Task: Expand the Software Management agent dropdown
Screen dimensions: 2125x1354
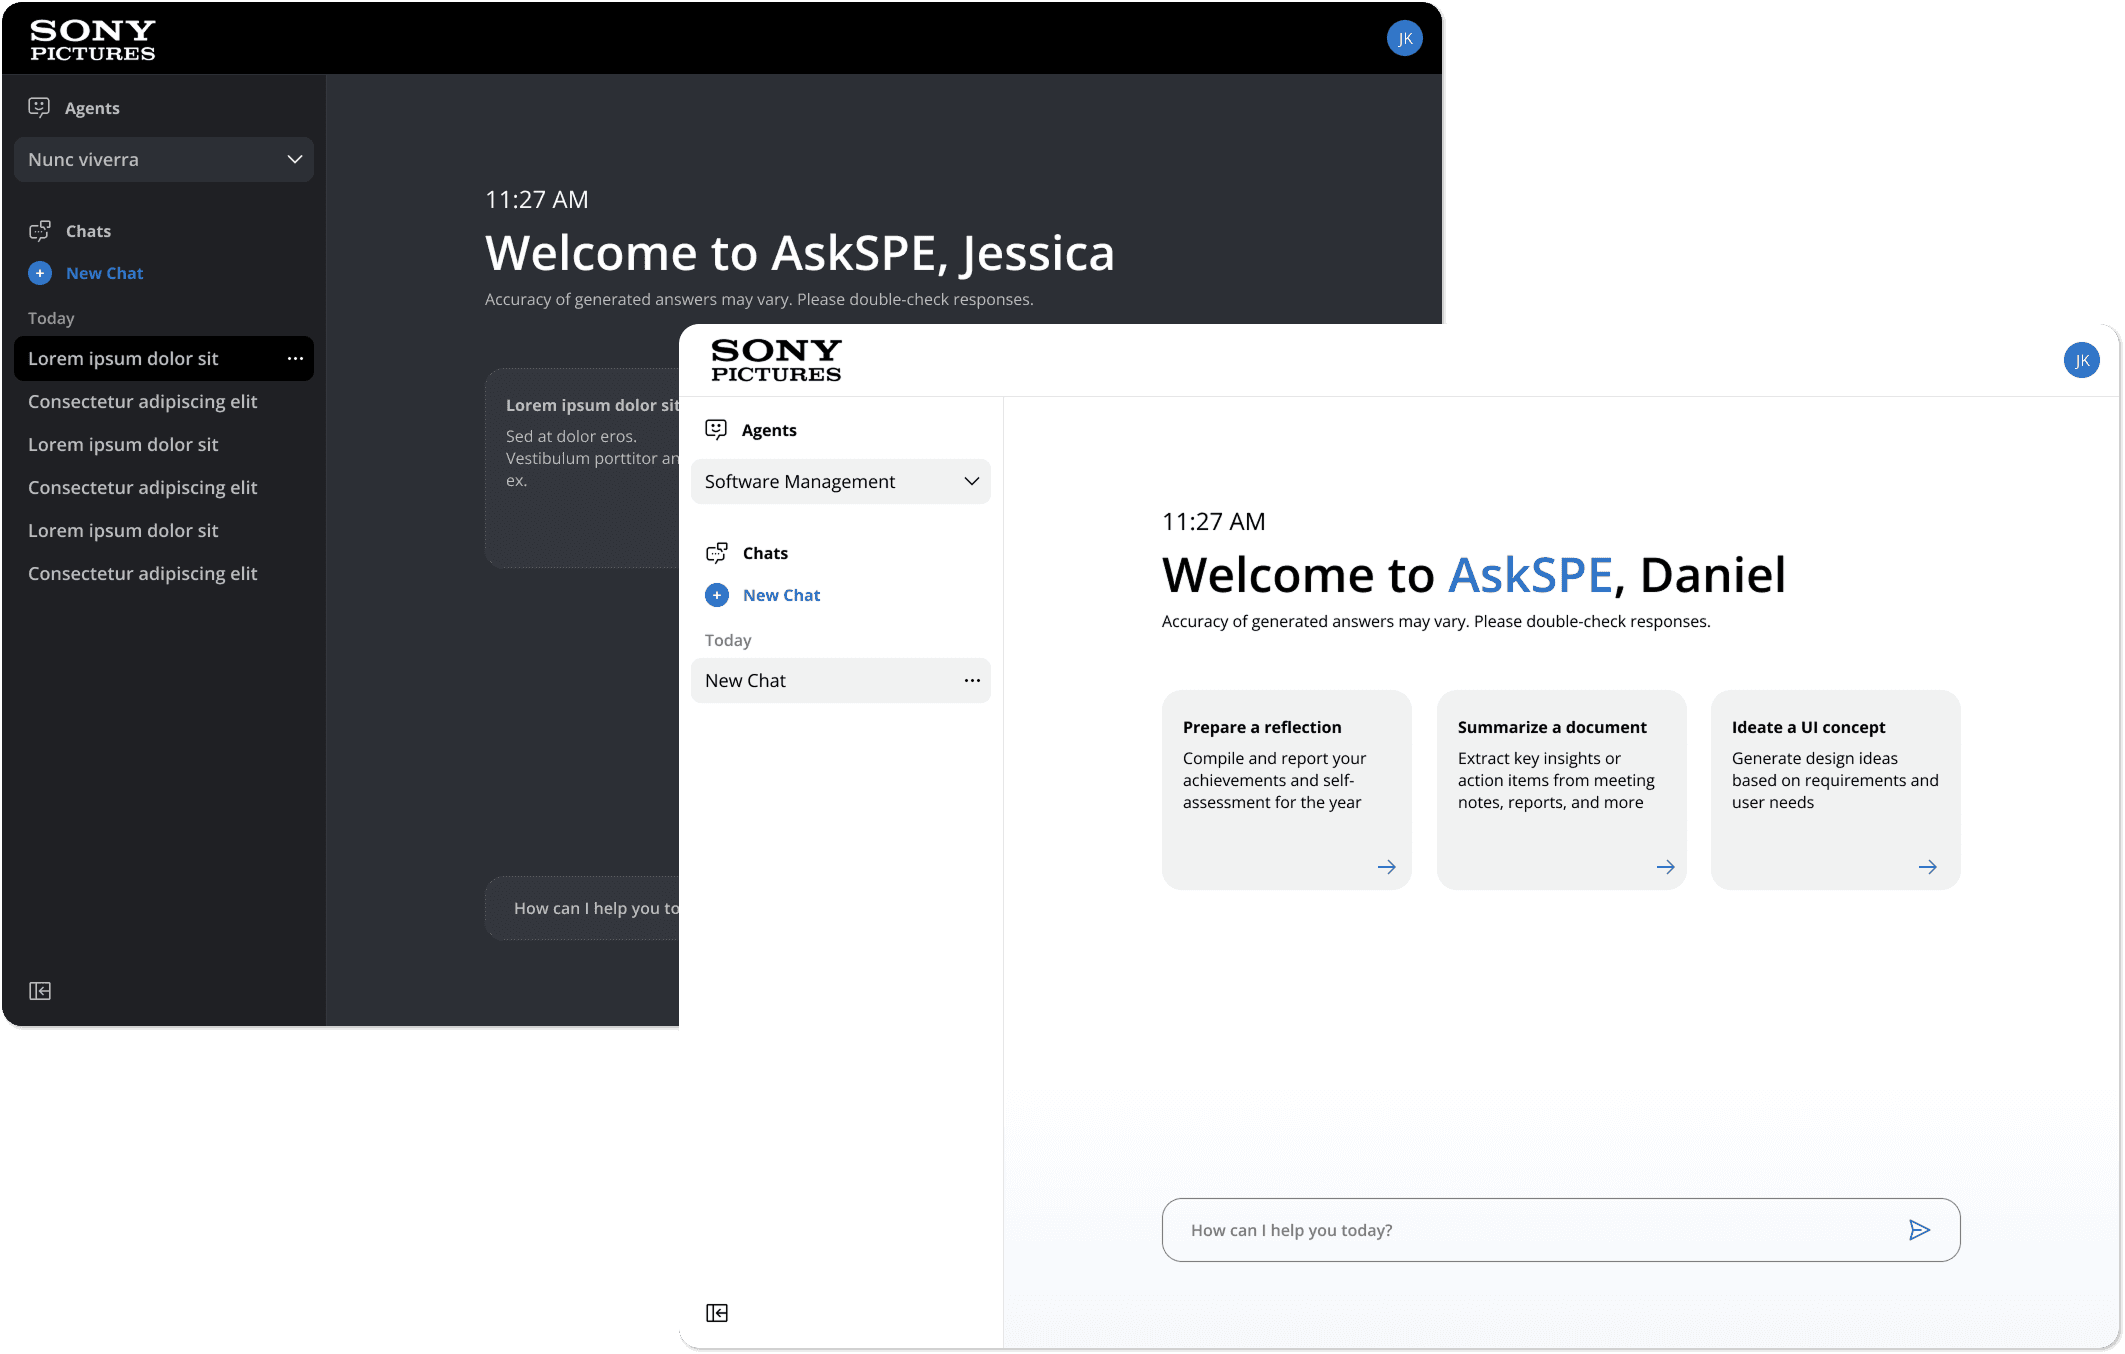Action: (x=840, y=481)
